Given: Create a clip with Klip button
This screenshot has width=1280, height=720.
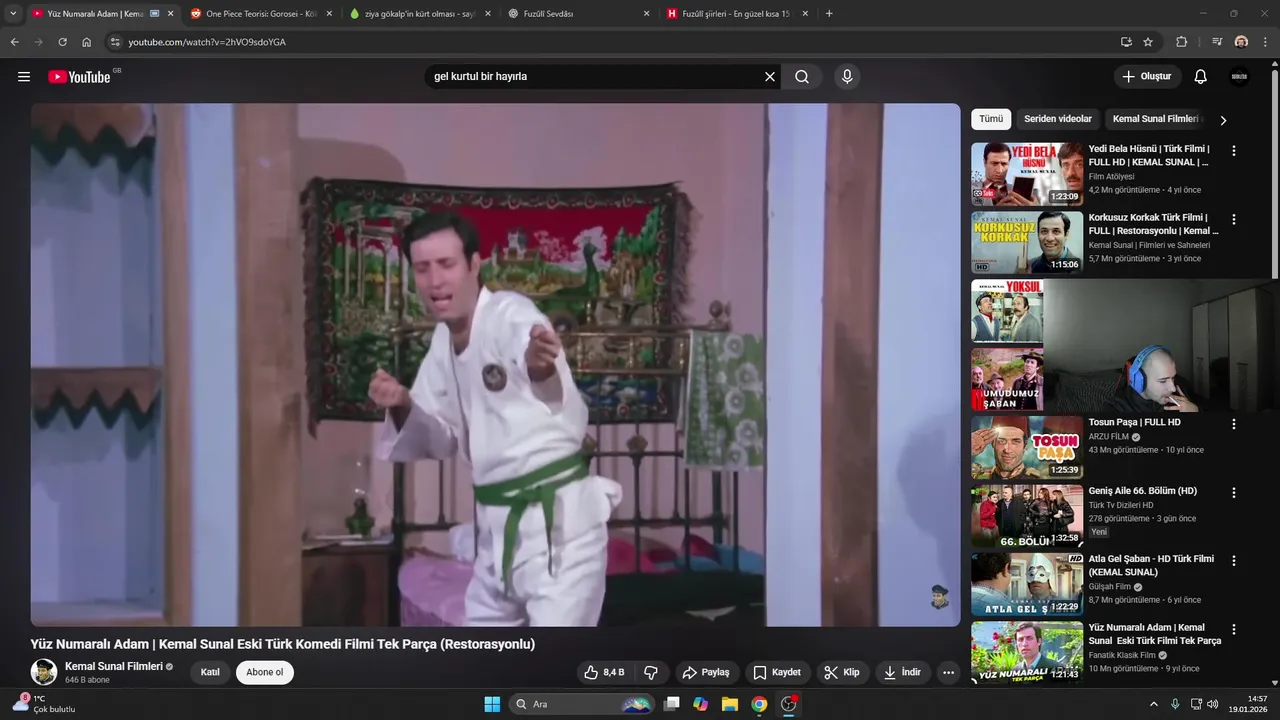Looking at the screenshot, I should pyautogui.click(x=842, y=672).
